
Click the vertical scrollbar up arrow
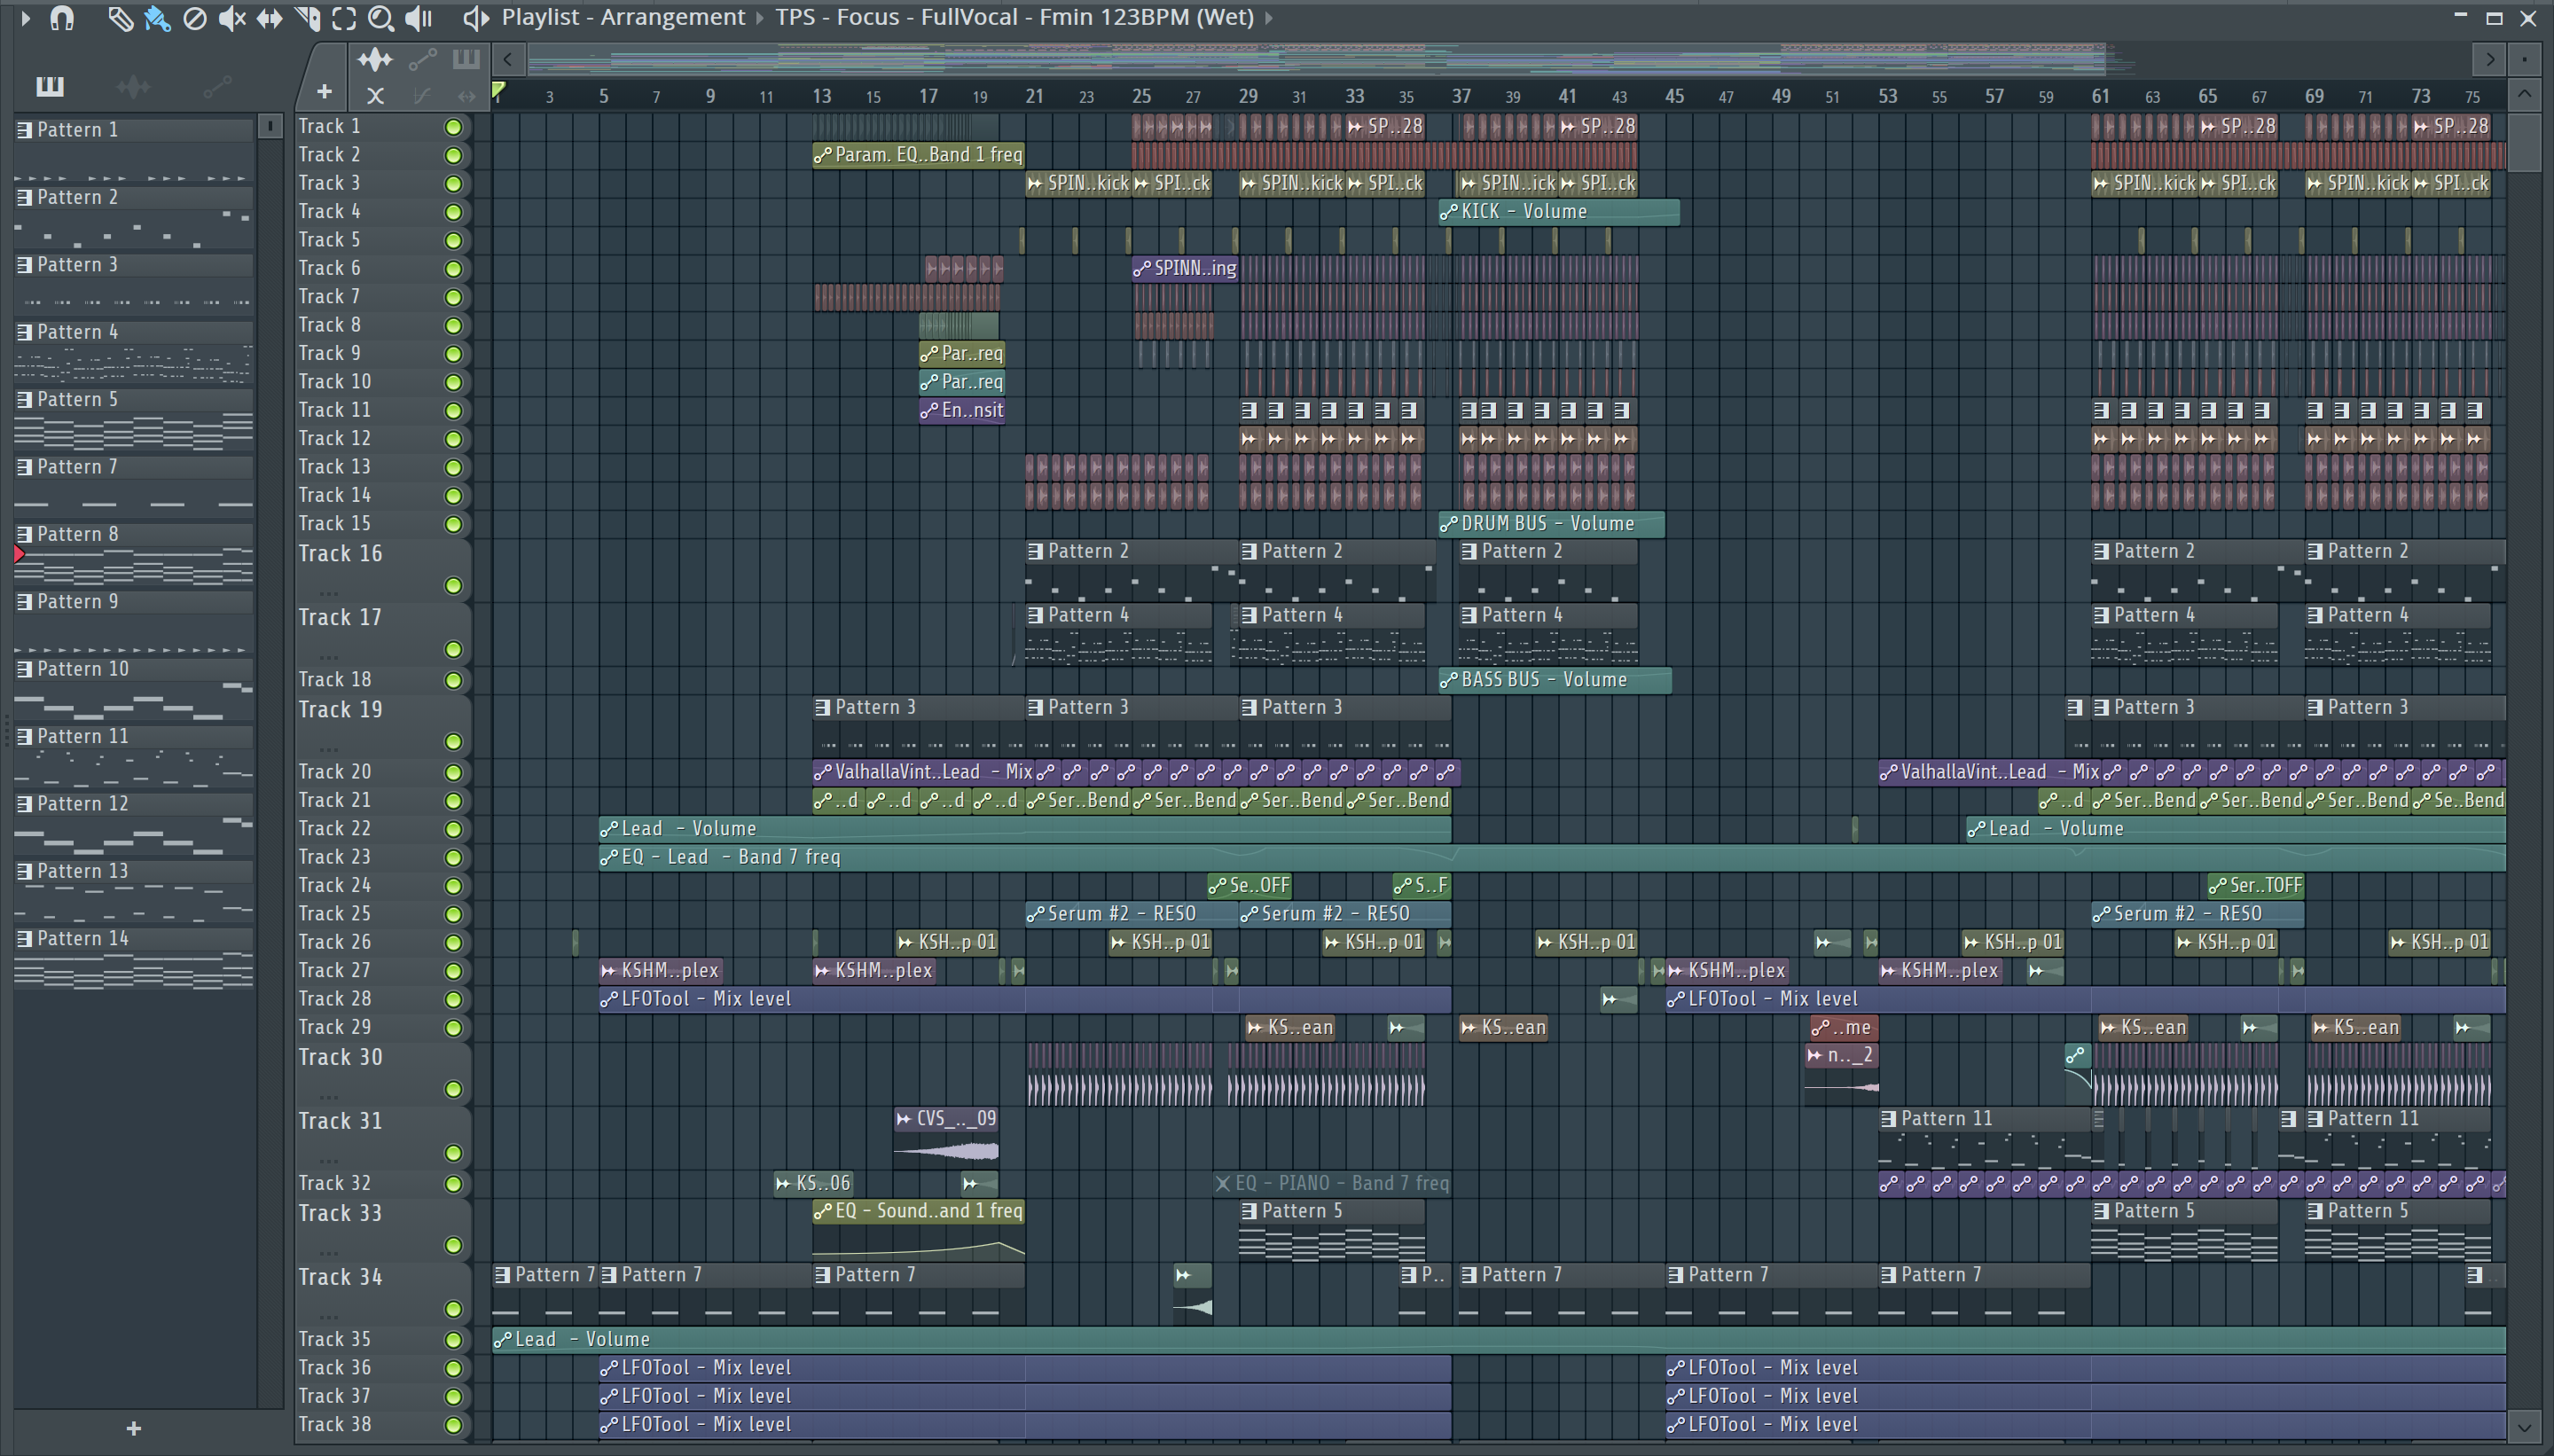click(x=2524, y=96)
